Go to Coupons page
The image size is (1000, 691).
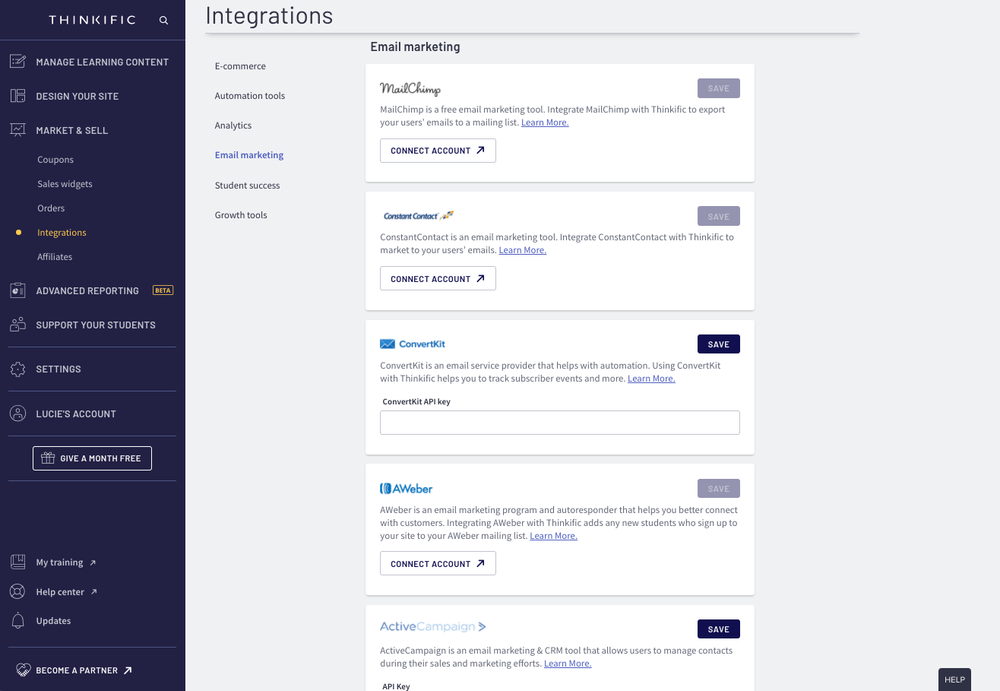click(55, 160)
